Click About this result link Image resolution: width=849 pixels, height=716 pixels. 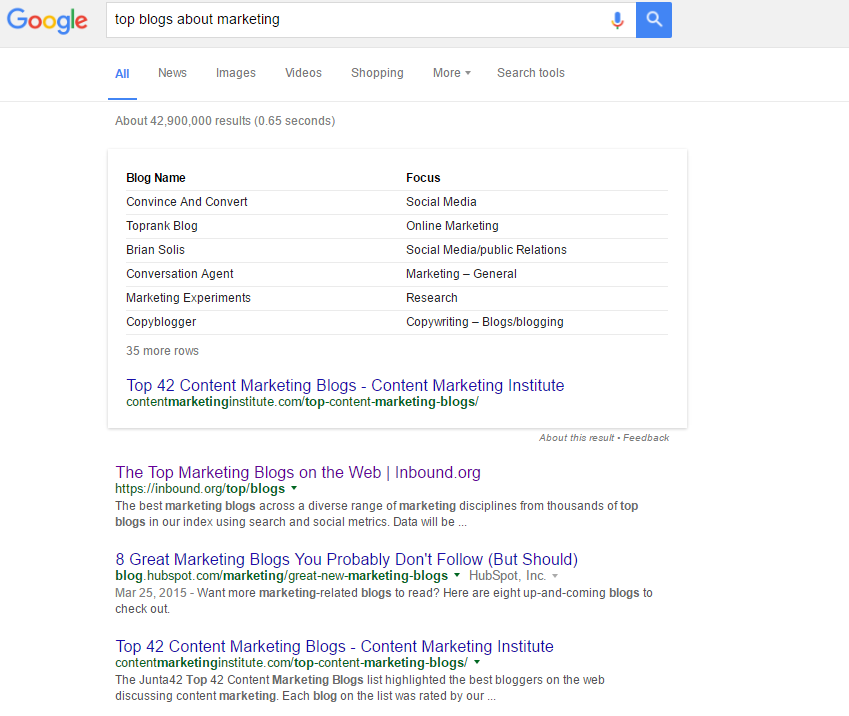(x=576, y=438)
